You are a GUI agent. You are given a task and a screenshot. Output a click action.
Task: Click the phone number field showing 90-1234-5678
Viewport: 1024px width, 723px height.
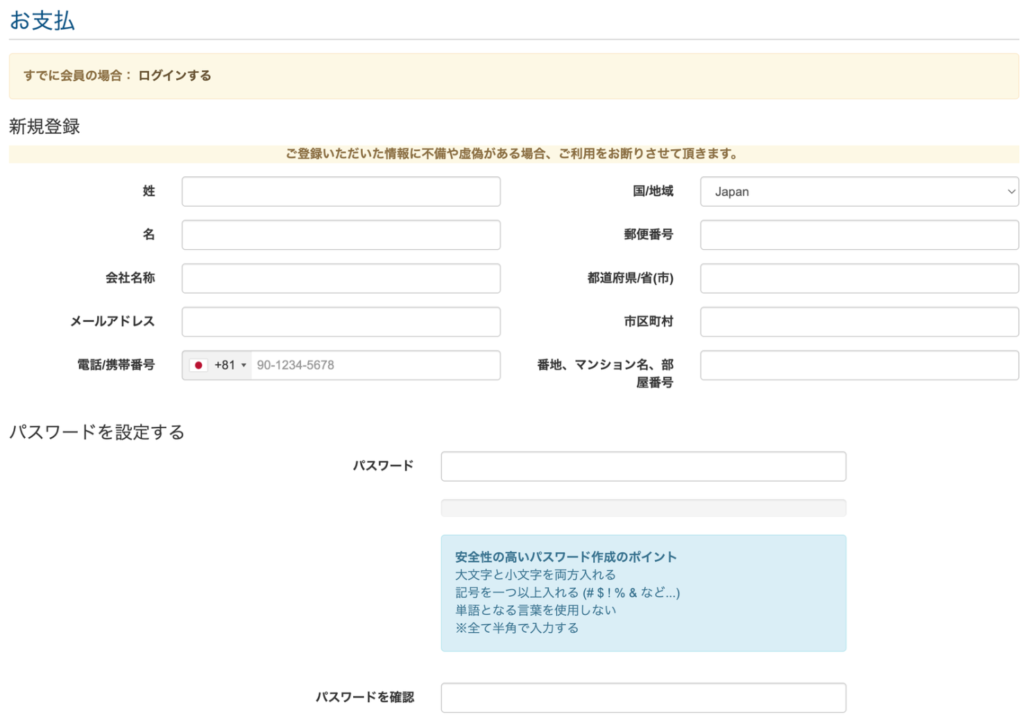click(375, 366)
